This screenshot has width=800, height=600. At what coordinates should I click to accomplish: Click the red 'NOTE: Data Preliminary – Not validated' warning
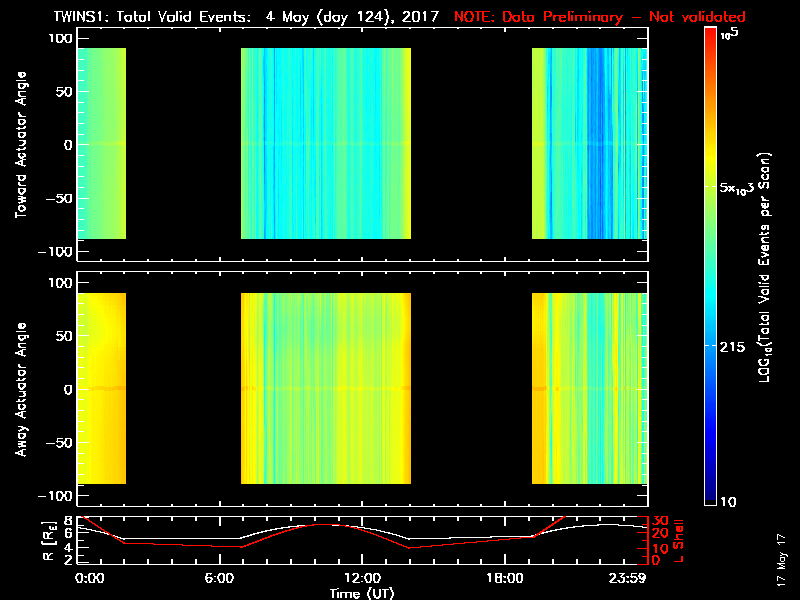point(600,17)
